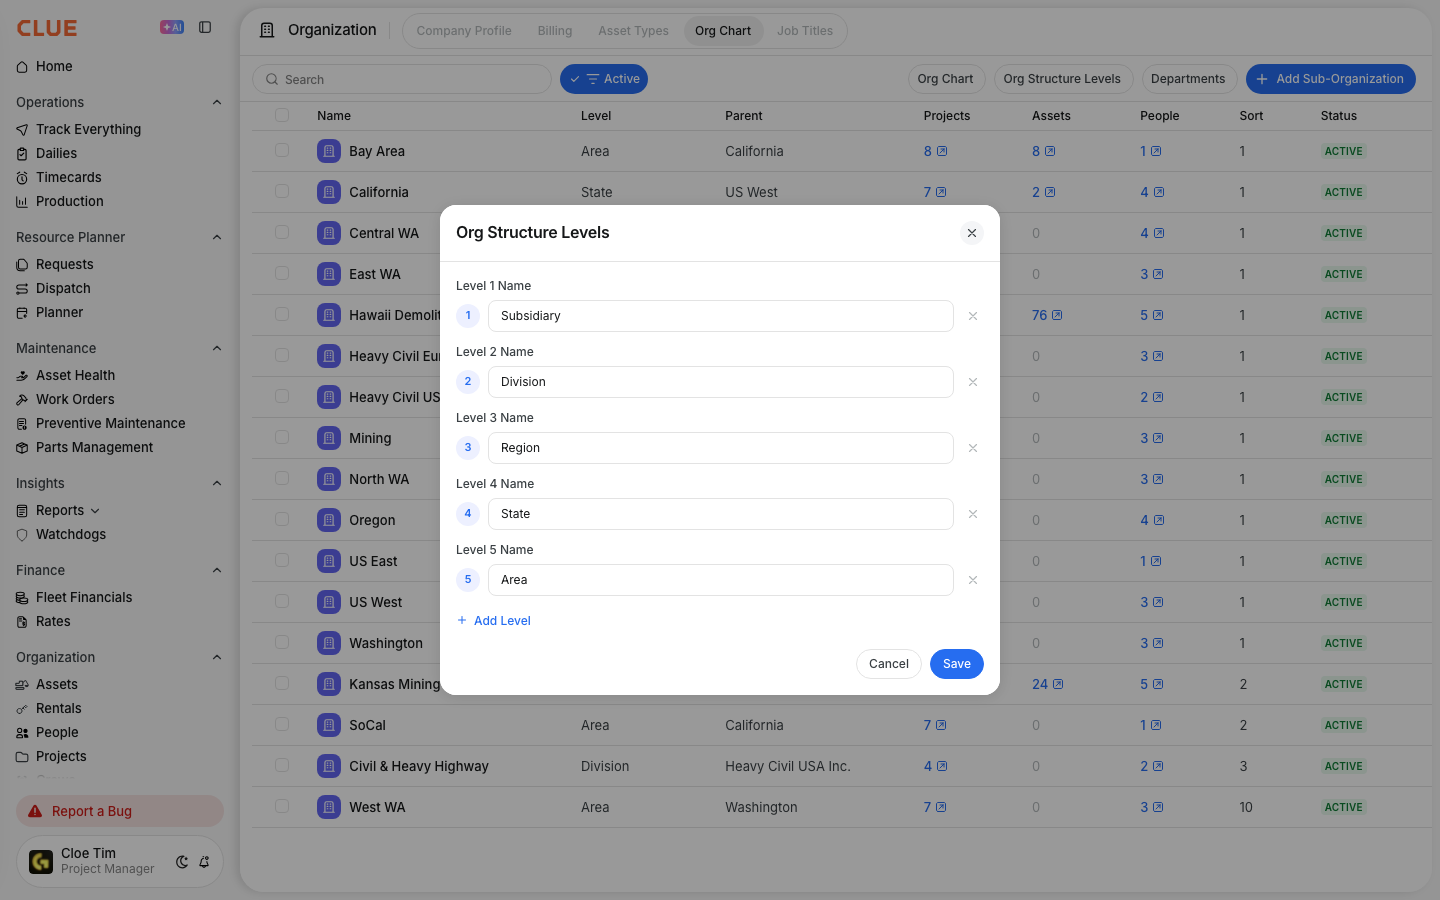This screenshot has height=900, width=1440.
Task: Collapse the Operations sidebar section
Action: 217,102
